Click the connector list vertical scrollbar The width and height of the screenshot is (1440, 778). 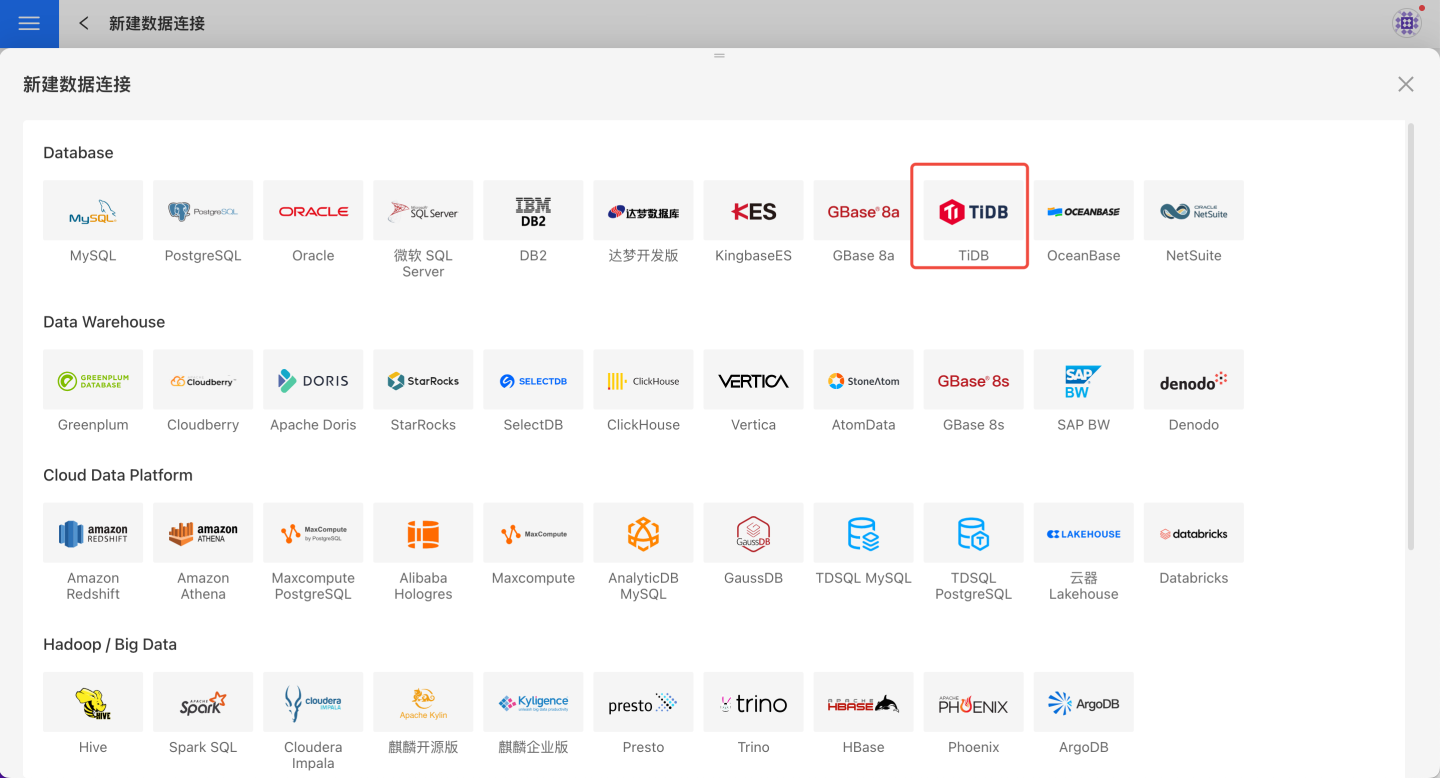tap(1411, 335)
